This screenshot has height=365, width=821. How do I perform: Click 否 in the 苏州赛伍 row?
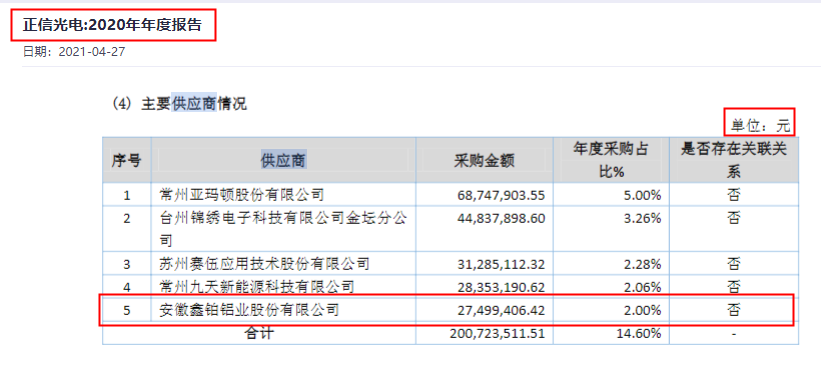pos(734,263)
